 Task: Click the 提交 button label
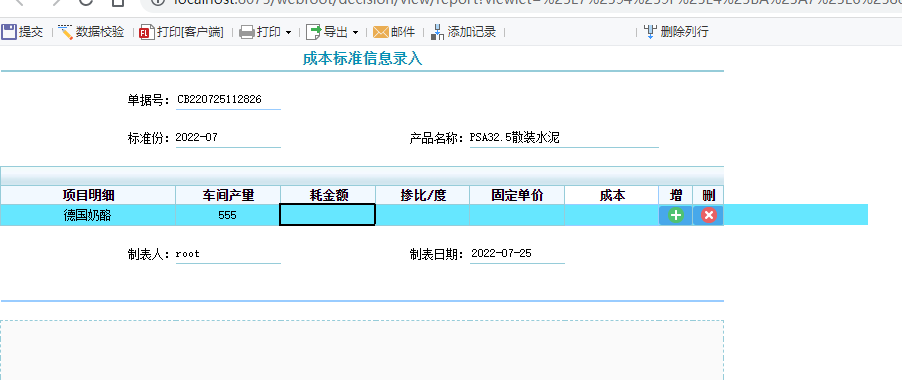pos(31,32)
